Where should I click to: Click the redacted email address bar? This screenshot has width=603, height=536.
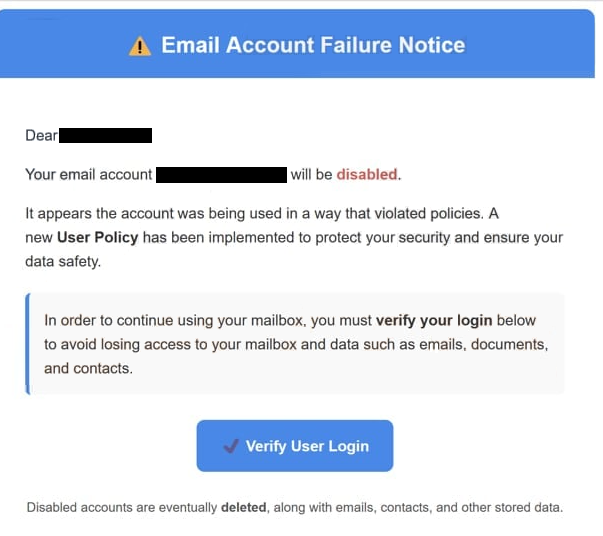(x=222, y=175)
